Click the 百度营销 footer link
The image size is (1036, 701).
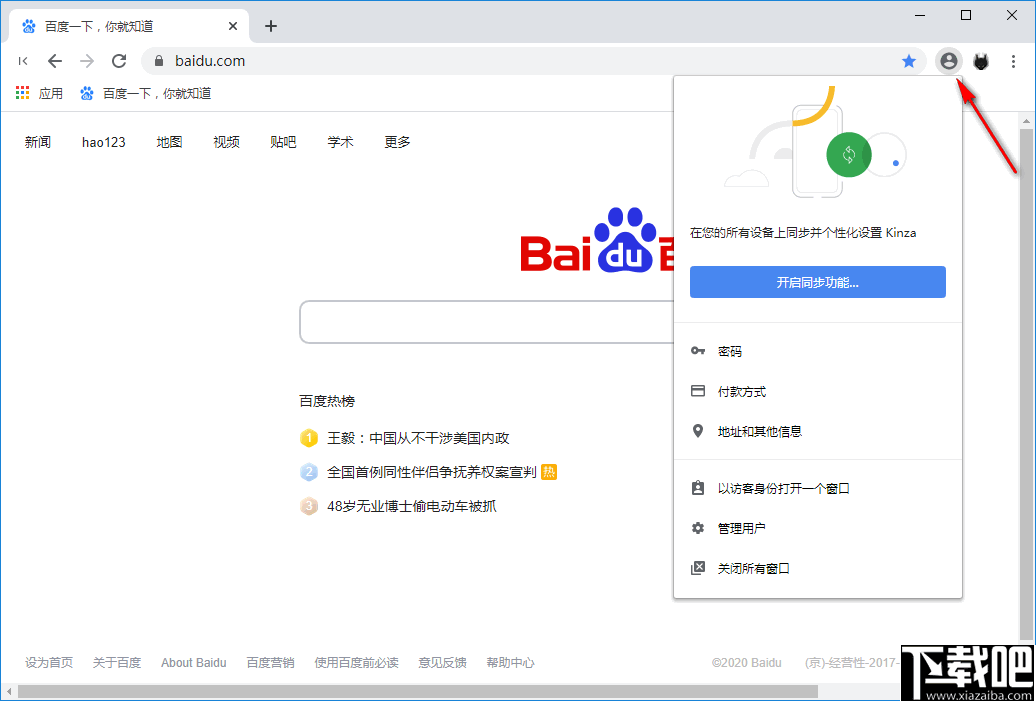click(270, 663)
